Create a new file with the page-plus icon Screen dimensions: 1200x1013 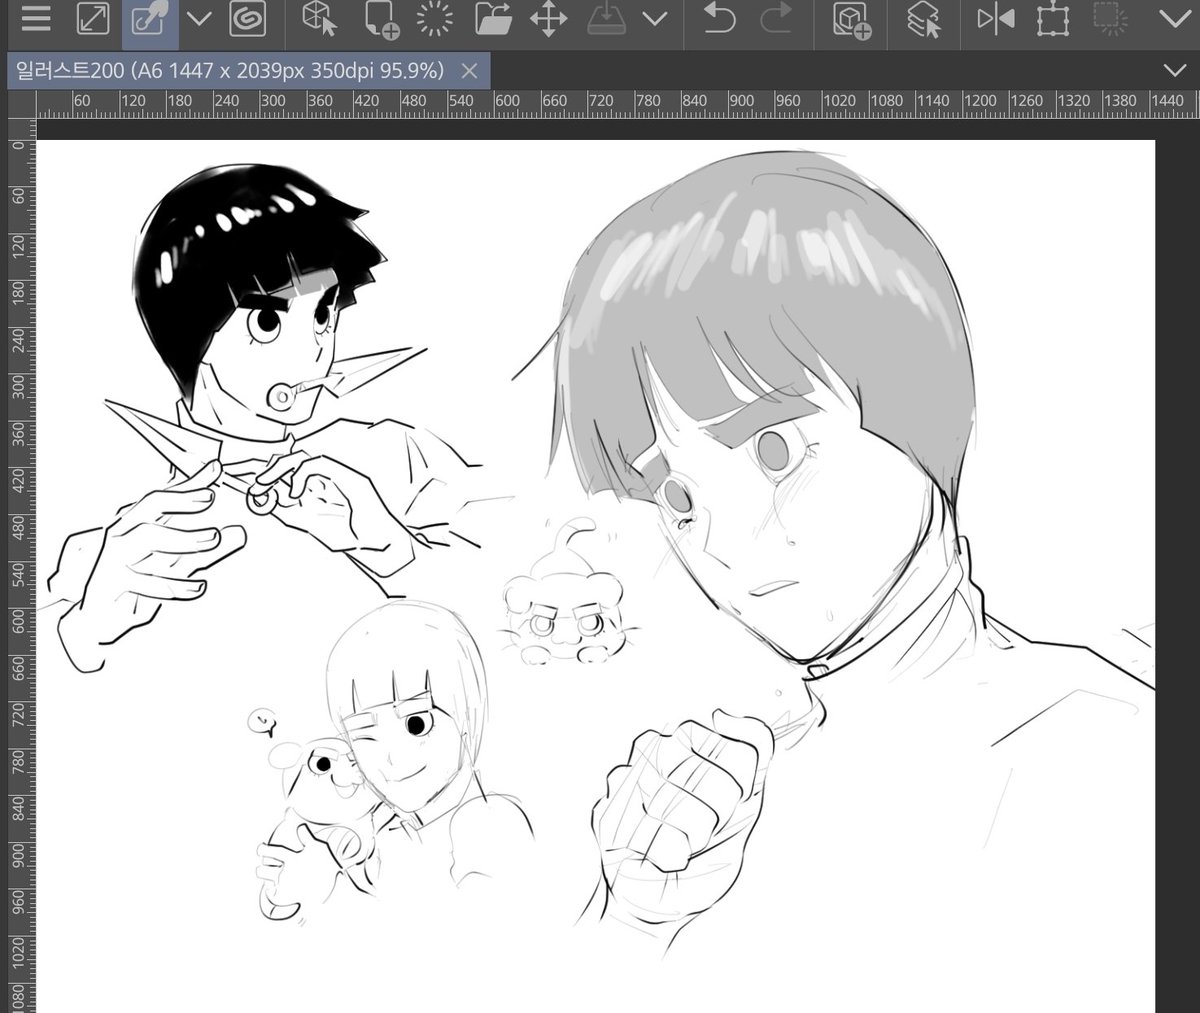380,19
